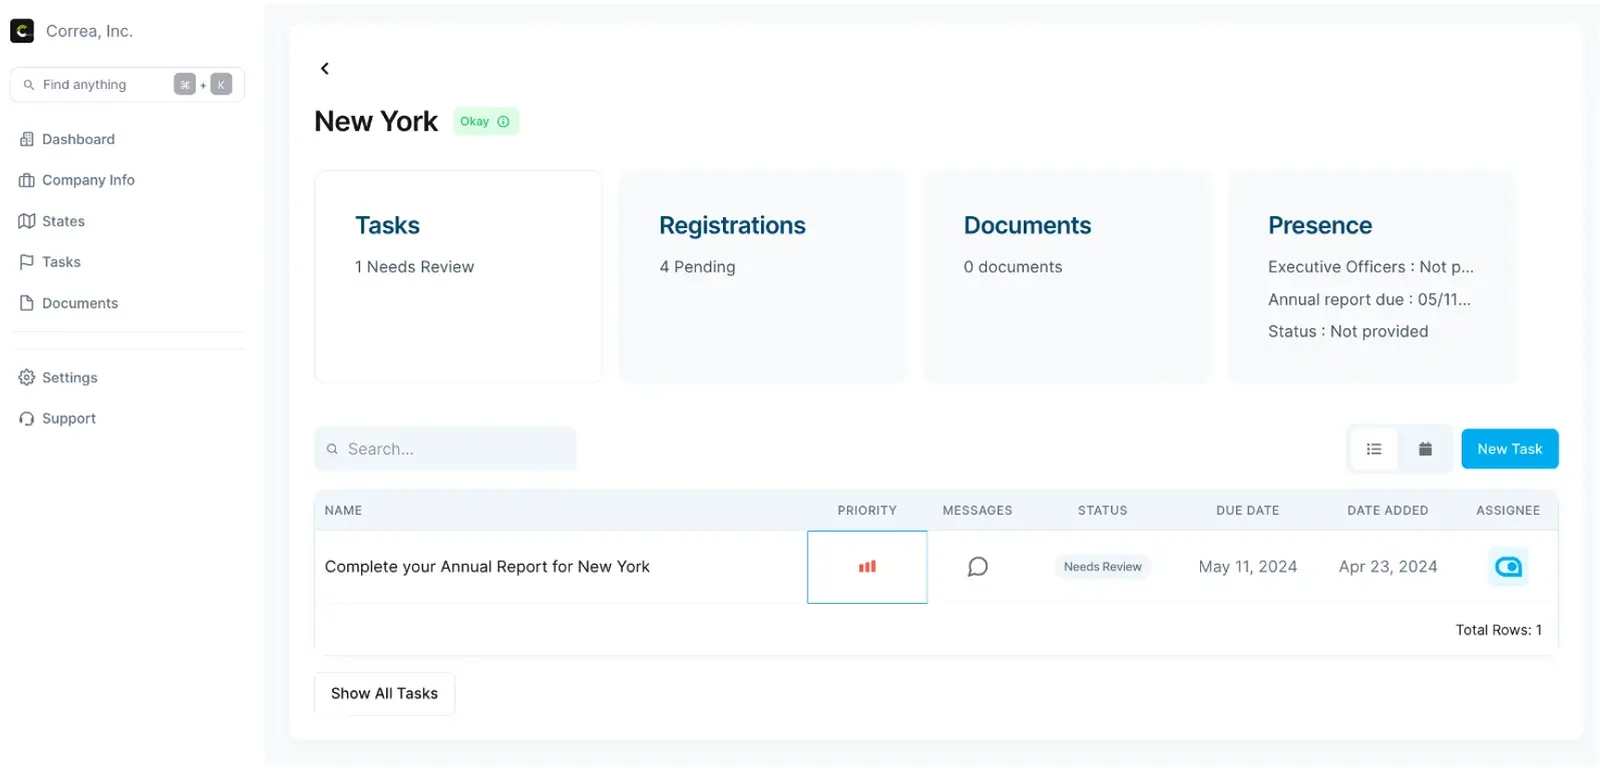The image size is (1600, 768).
Task: Sort by ASSIGNEE column header
Action: [x=1508, y=510]
